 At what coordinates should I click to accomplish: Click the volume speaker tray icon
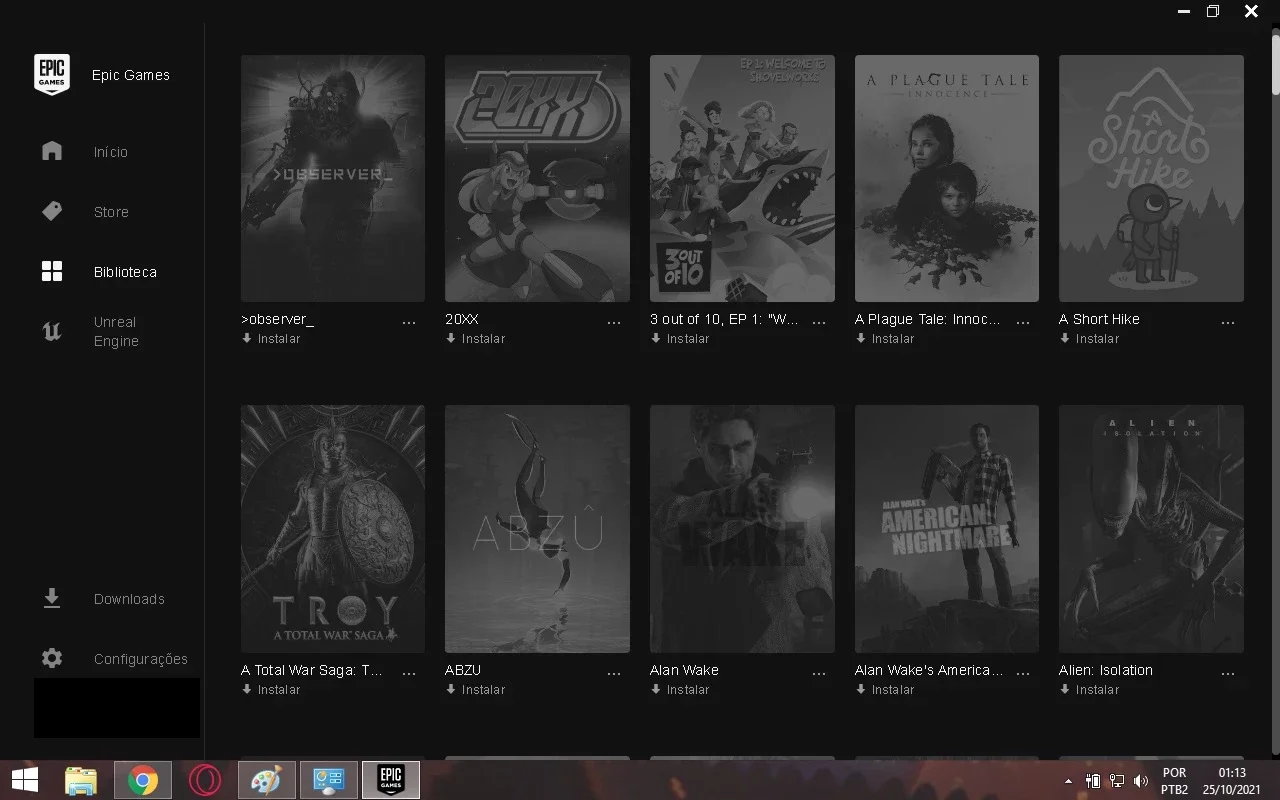point(1141,781)
